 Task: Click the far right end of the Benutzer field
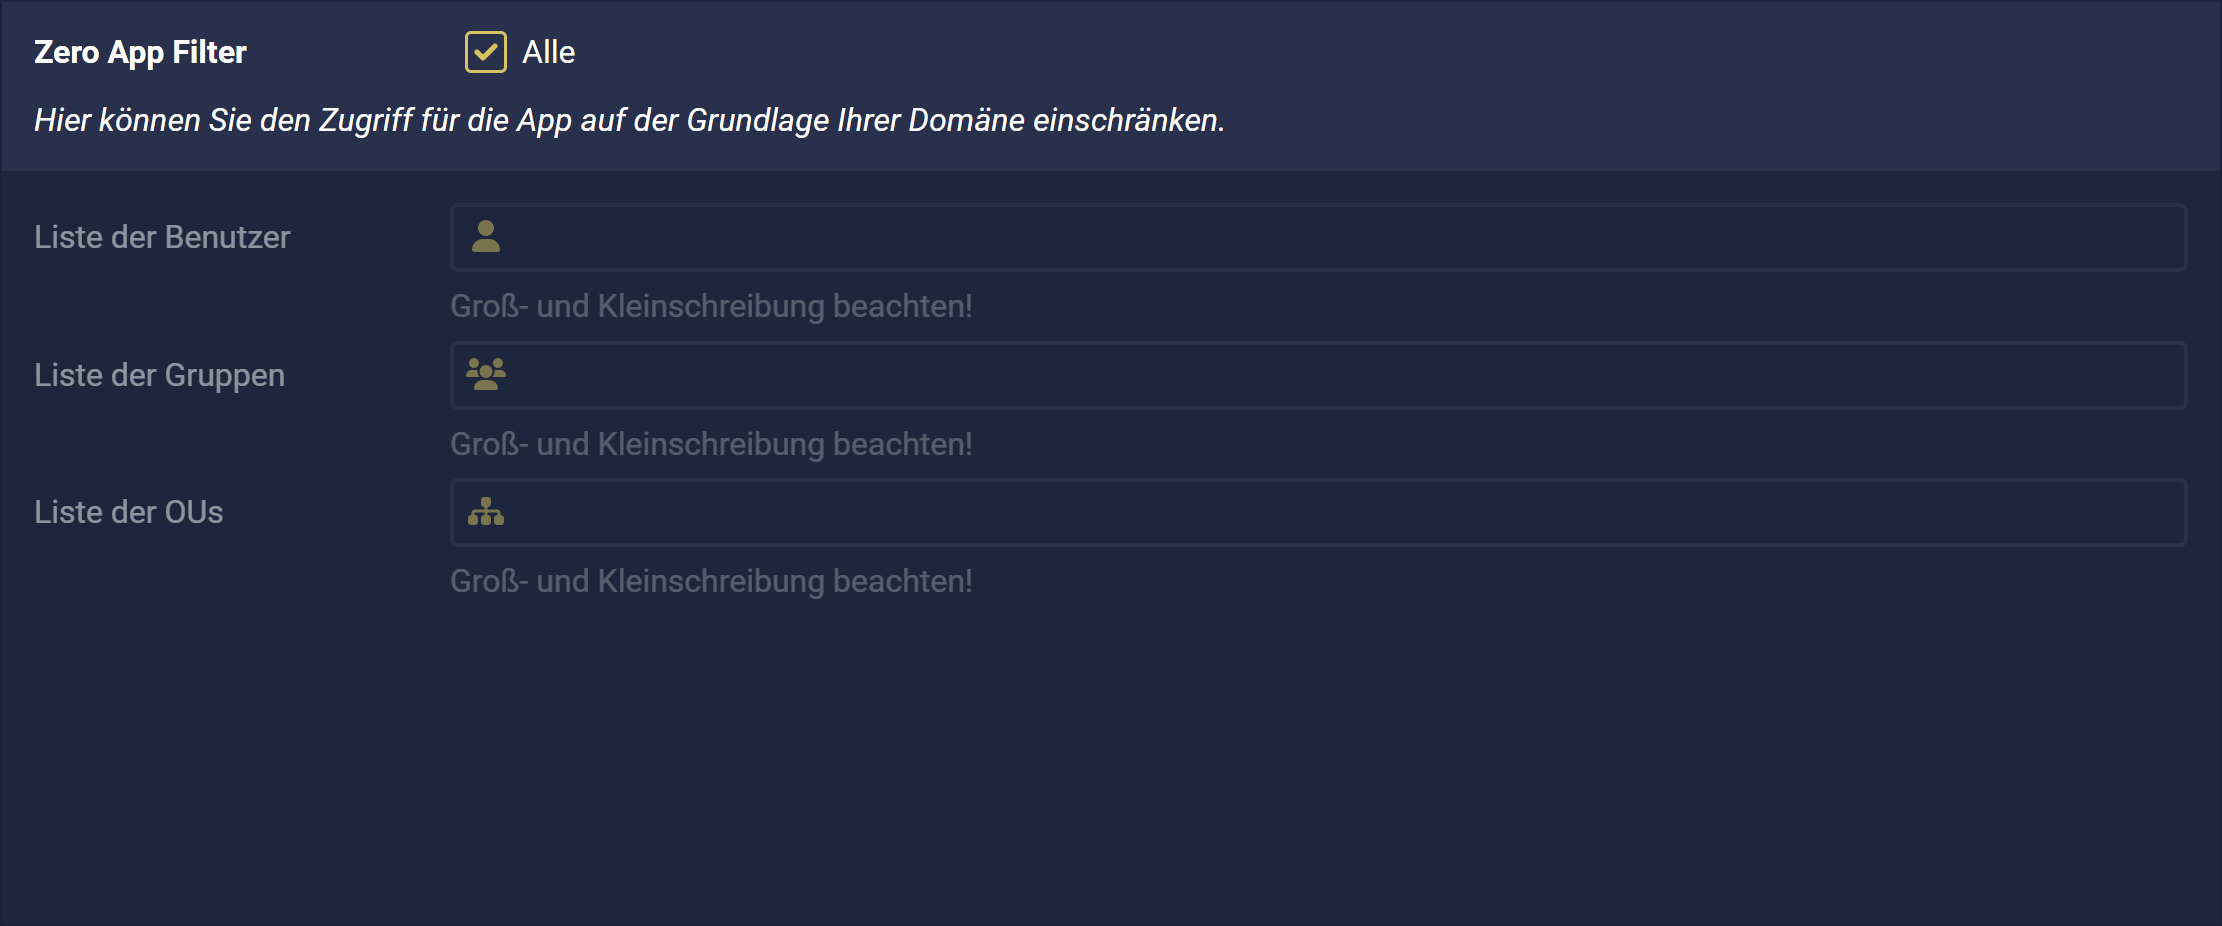click(x=2160, y=237)
